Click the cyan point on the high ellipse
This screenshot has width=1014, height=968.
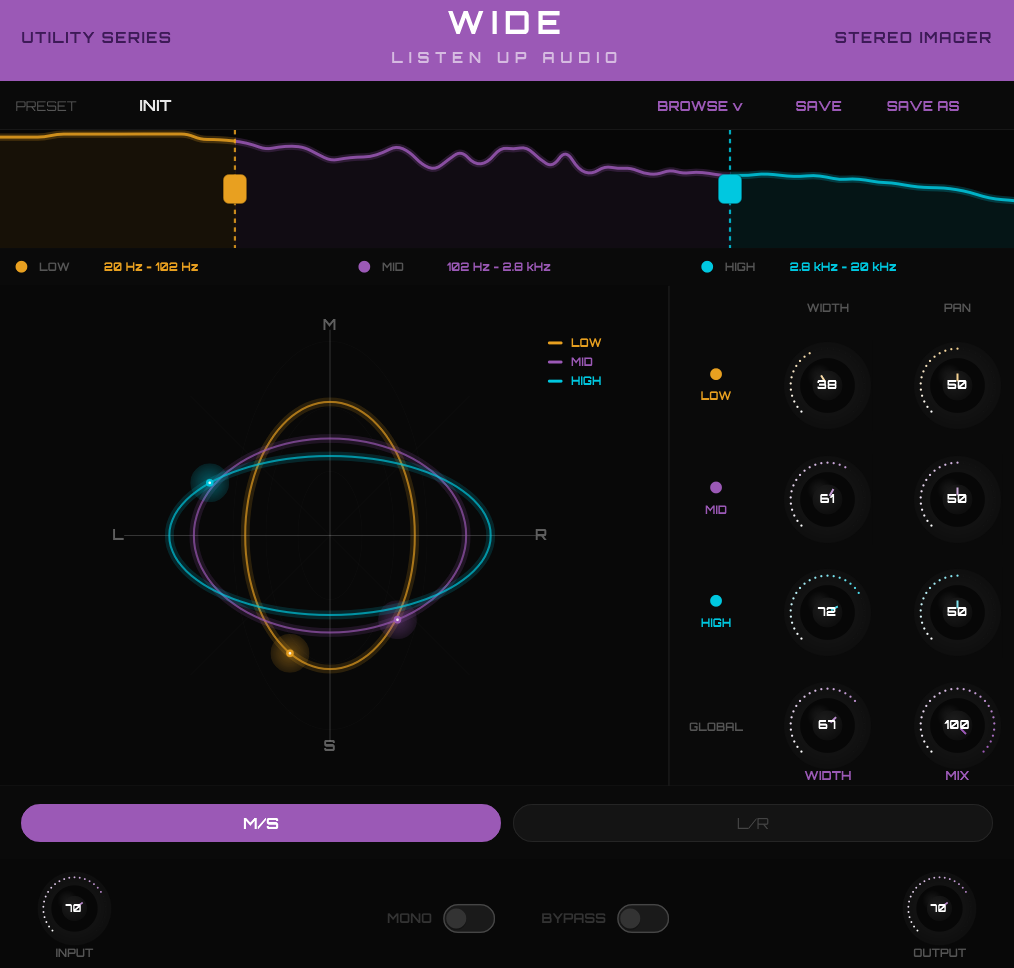210,482
